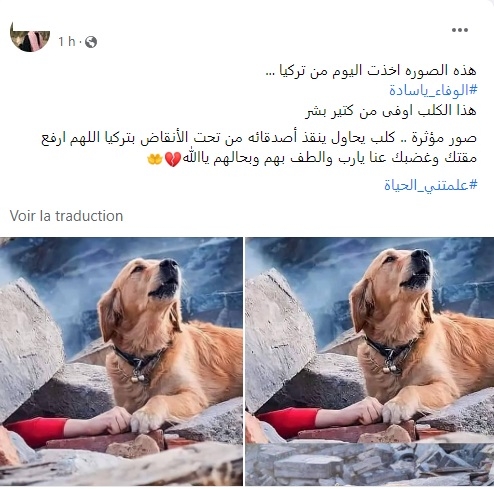Open the left dog photo

[x=121, y=361]
